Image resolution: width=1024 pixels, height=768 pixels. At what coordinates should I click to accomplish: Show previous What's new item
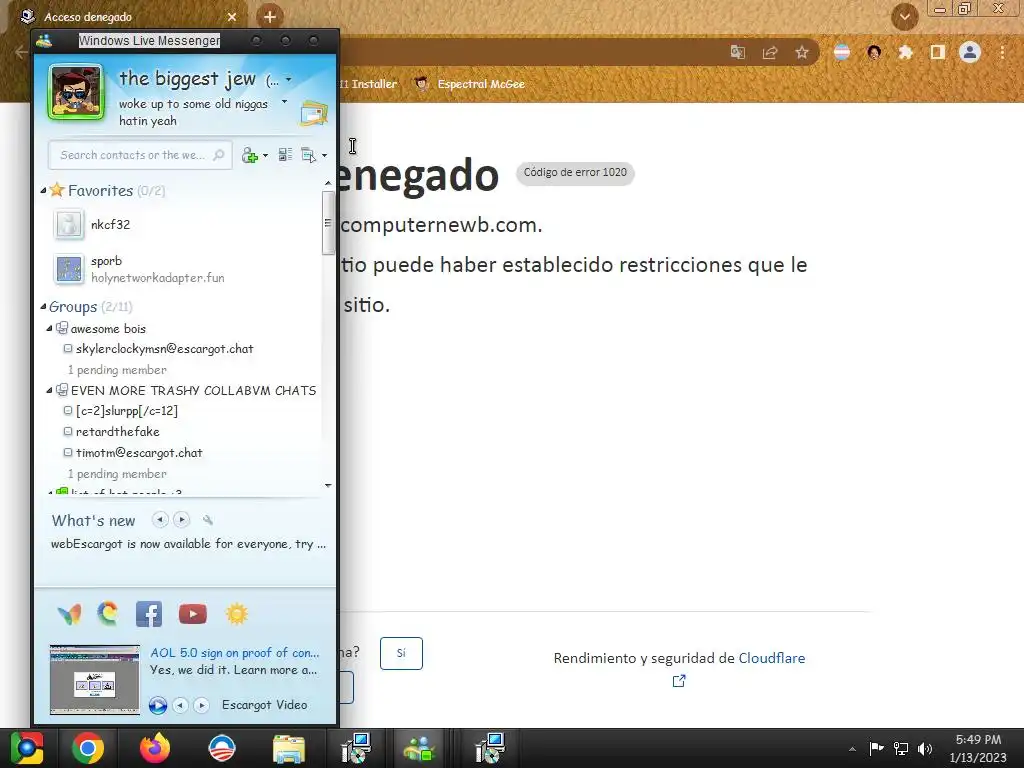pyautogui.click(x=160, y=520)
